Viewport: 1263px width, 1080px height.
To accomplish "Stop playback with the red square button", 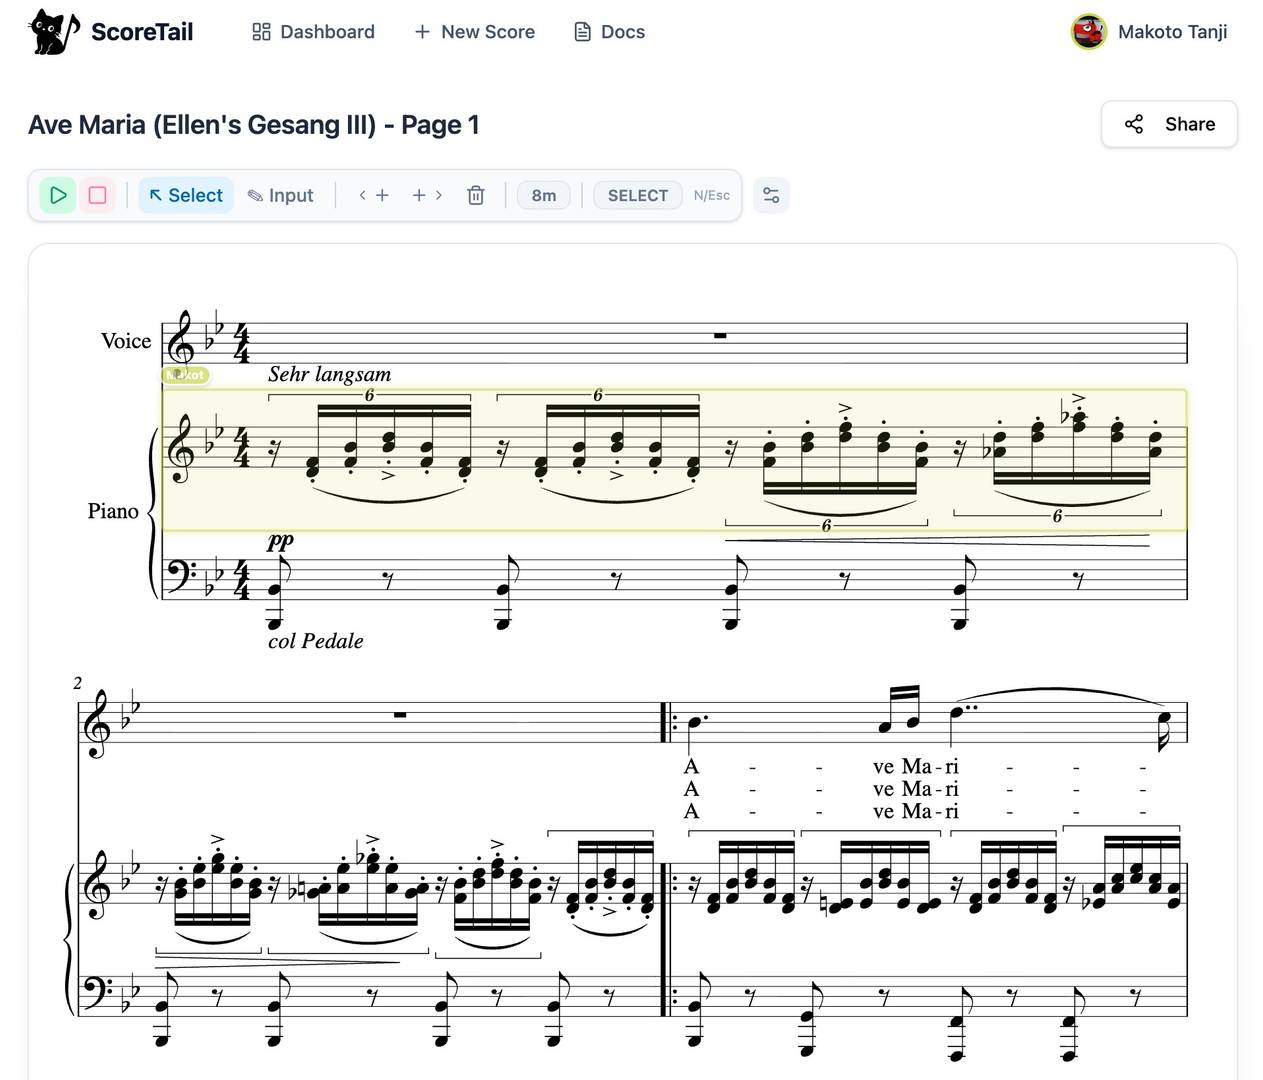I will (x=98, y=195).
